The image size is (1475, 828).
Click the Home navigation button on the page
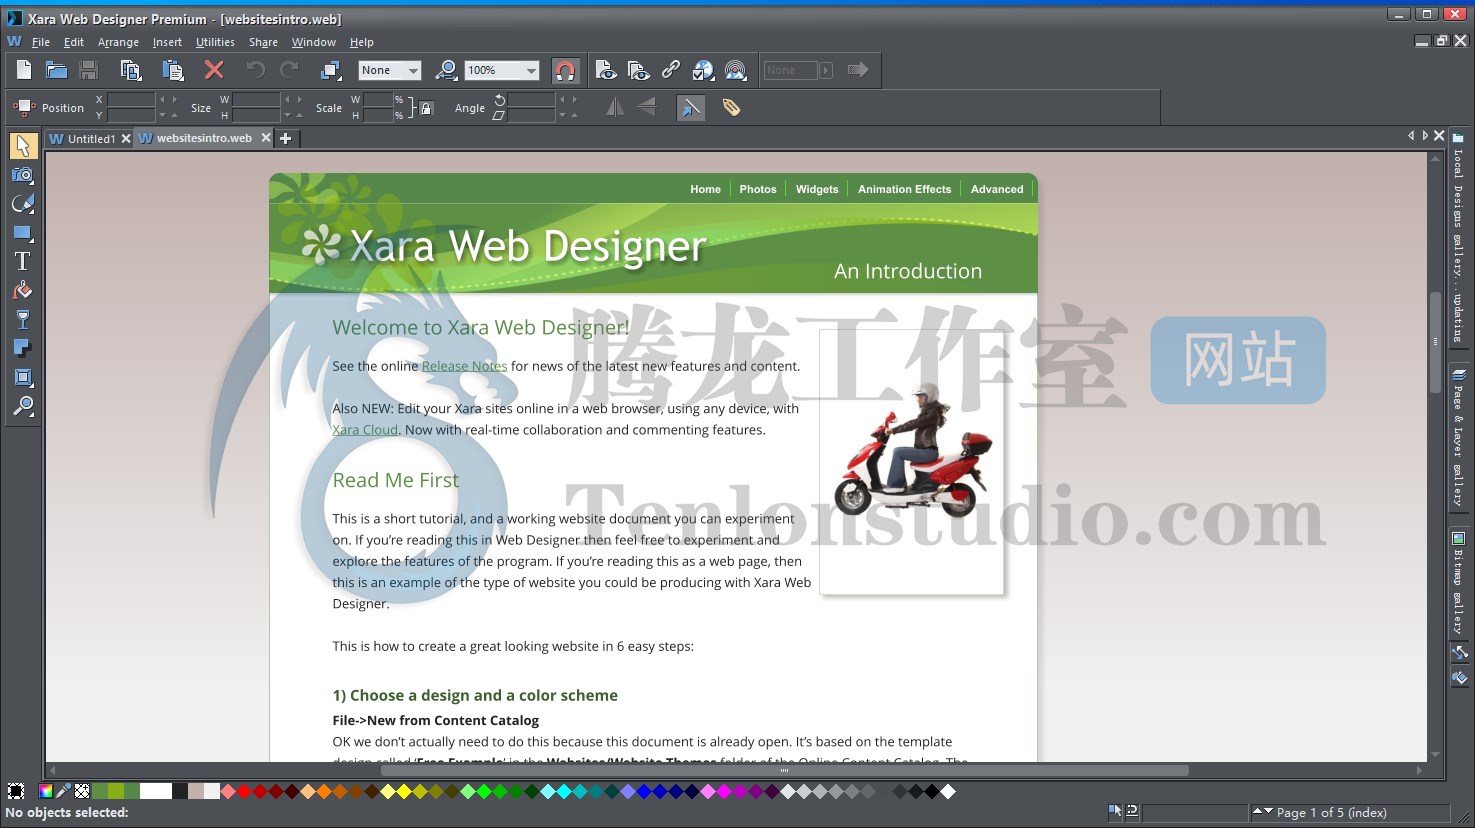tap(705, 189)
